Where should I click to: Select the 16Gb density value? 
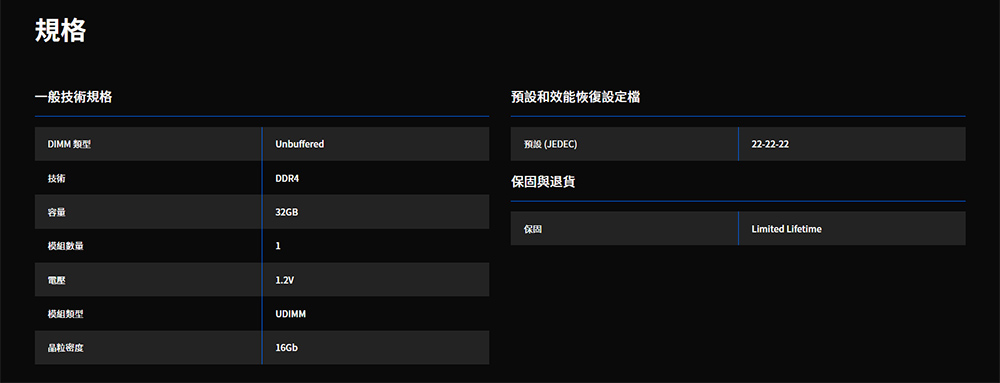(x=287, y=347)
